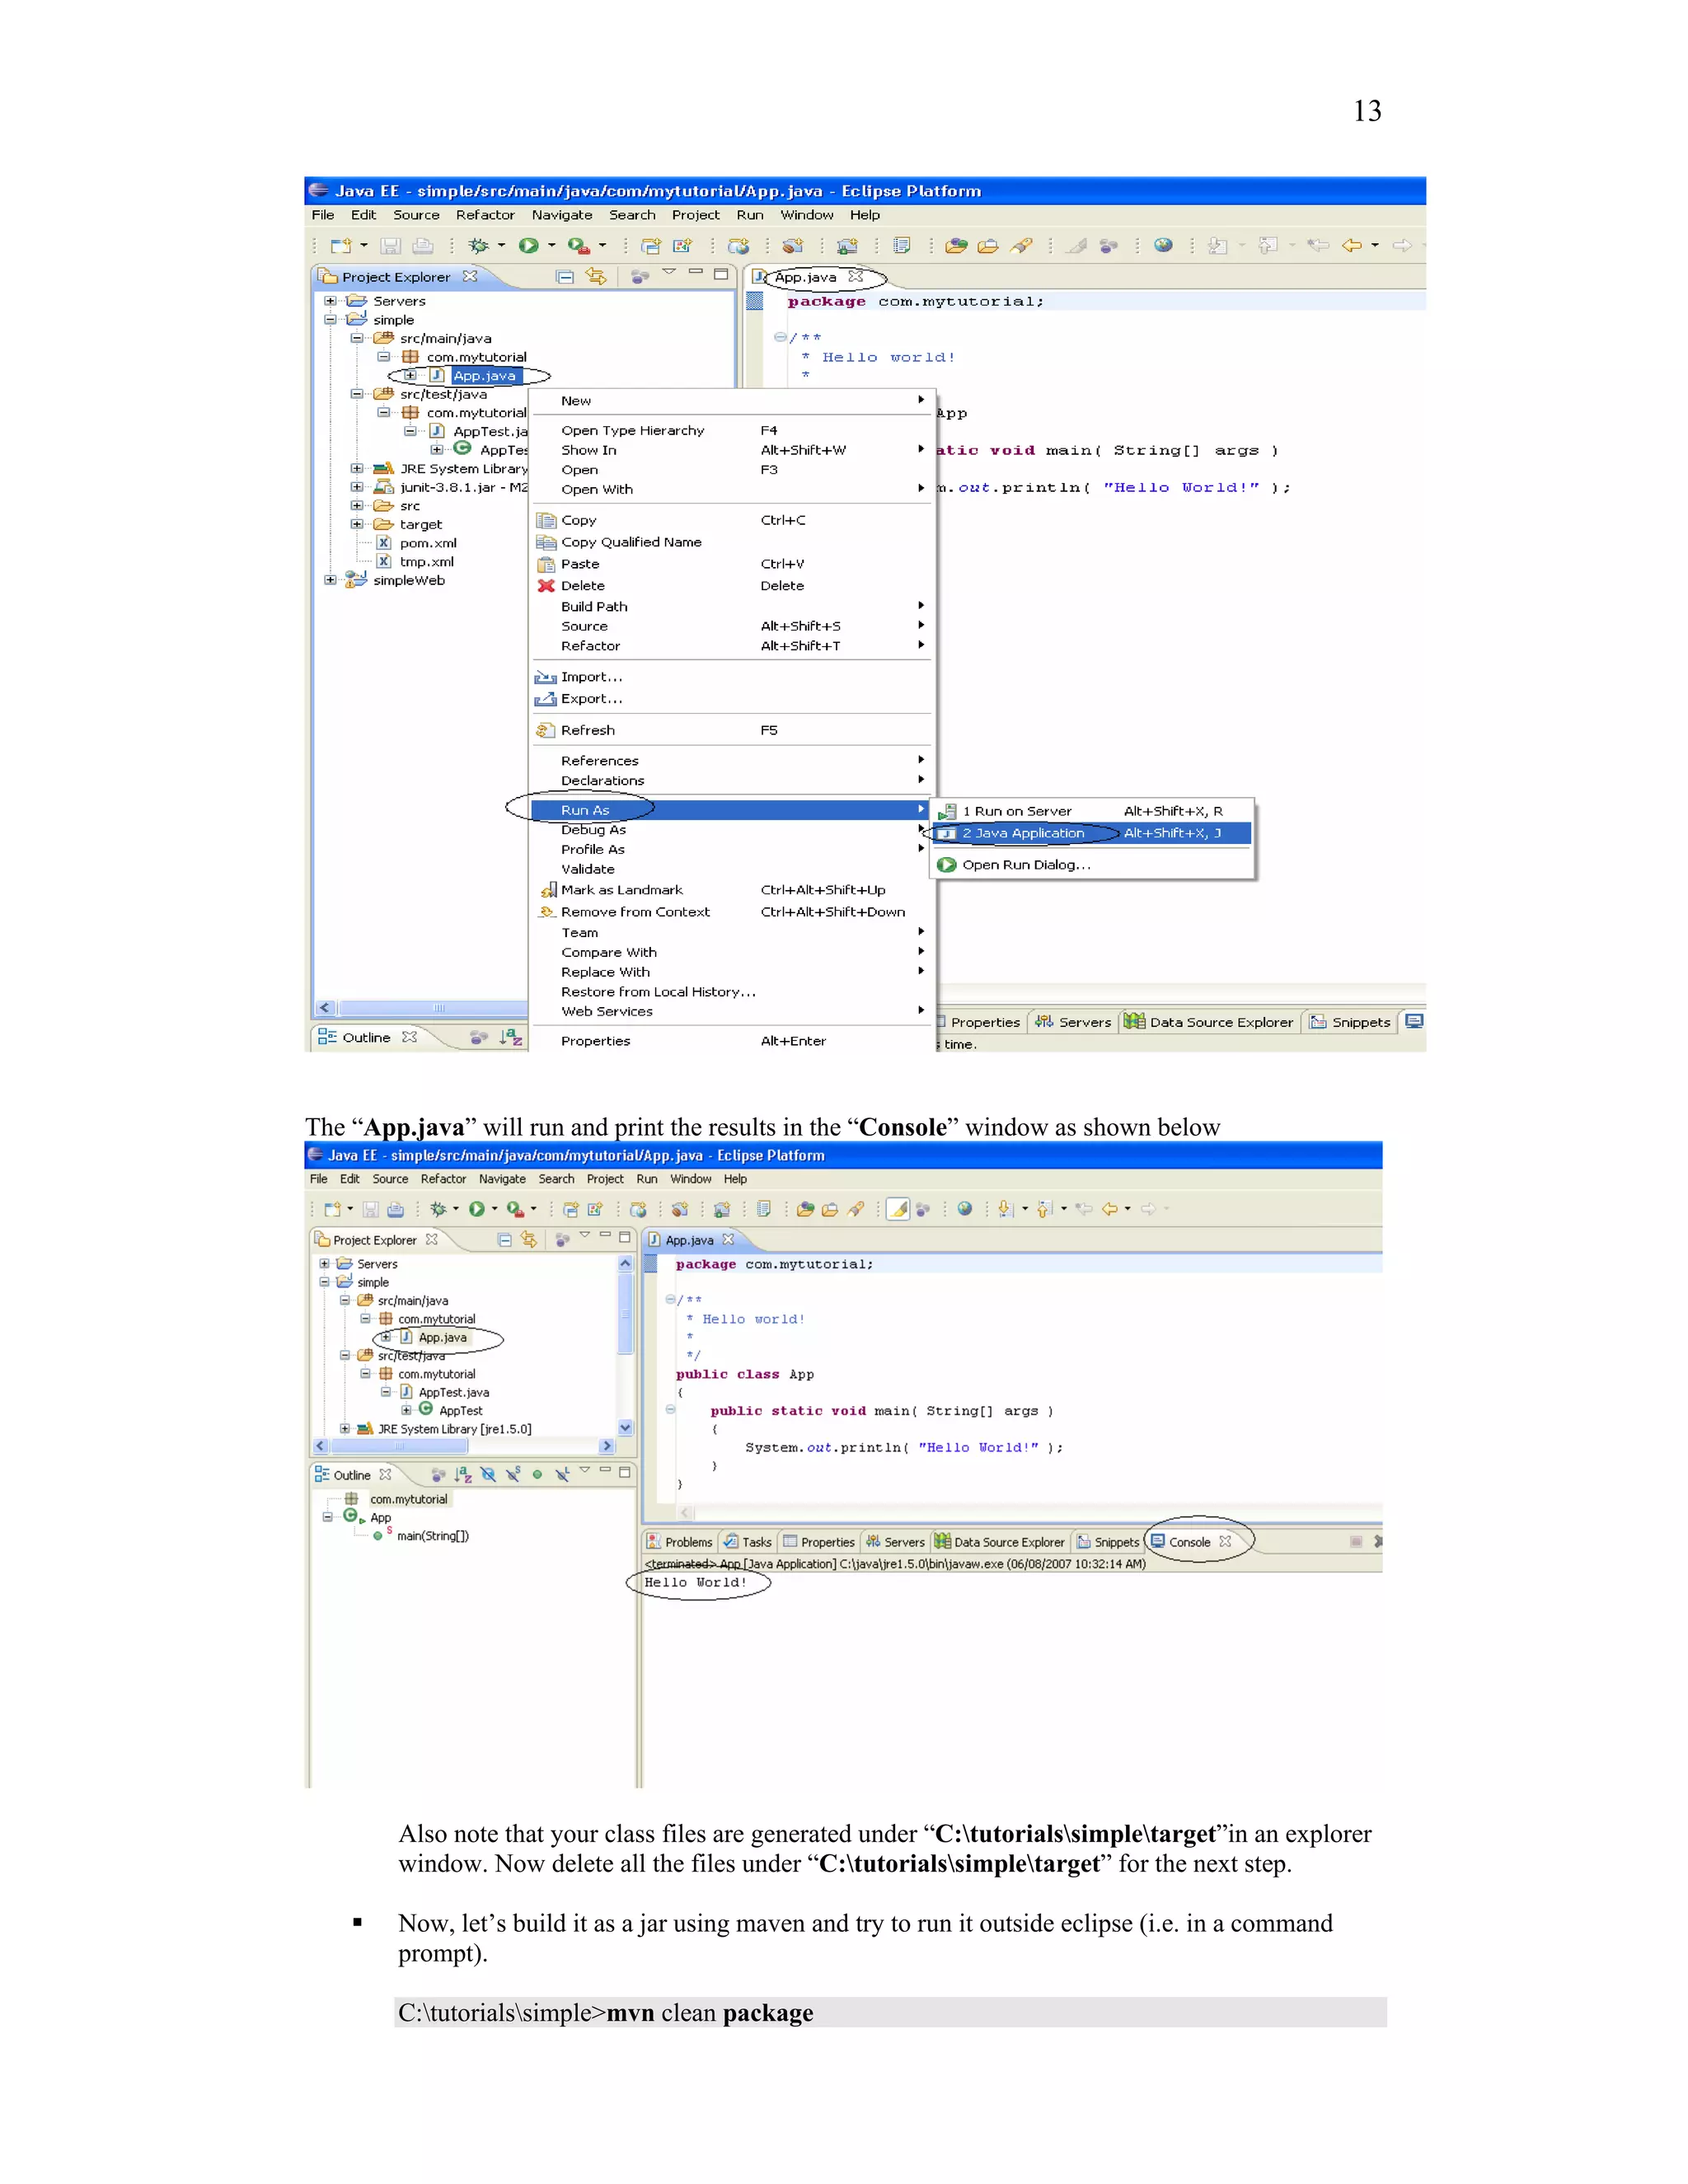1688x2184 pixels.
Task: Open the Console tab in bottom panel
Action: [x=1189, y=1542]
